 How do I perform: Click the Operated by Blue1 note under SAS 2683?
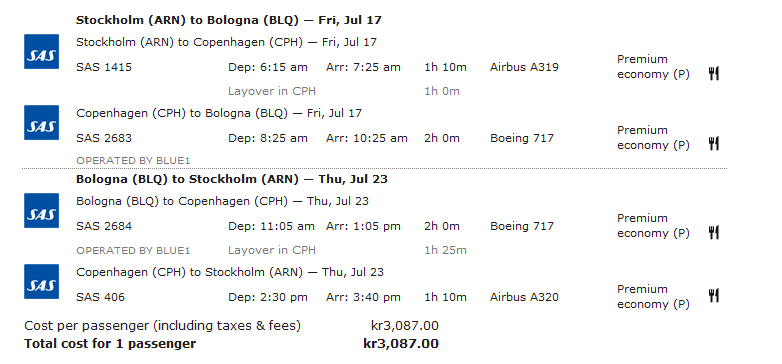point(133,161)
